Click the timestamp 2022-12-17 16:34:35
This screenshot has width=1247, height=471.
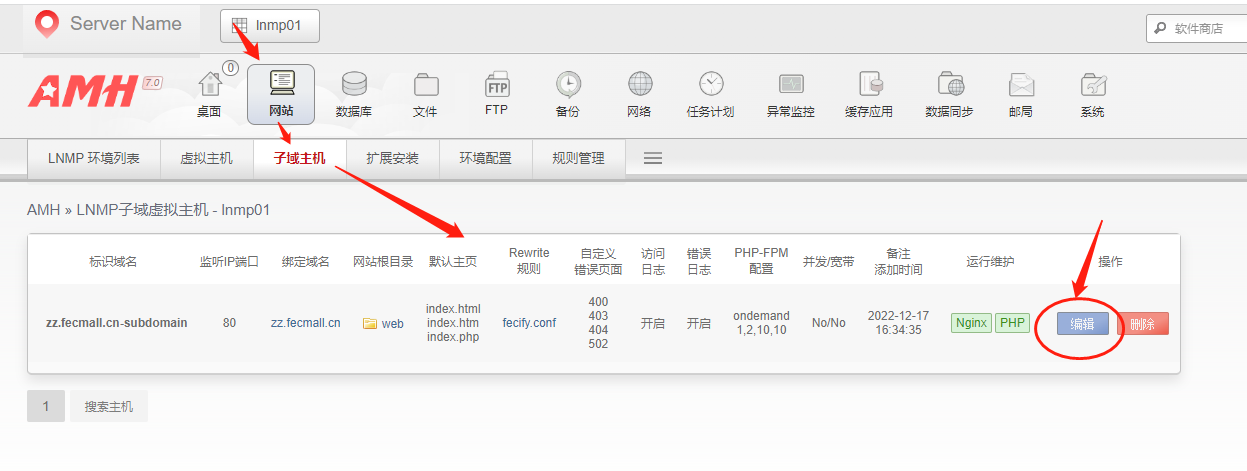click(896, 322)
